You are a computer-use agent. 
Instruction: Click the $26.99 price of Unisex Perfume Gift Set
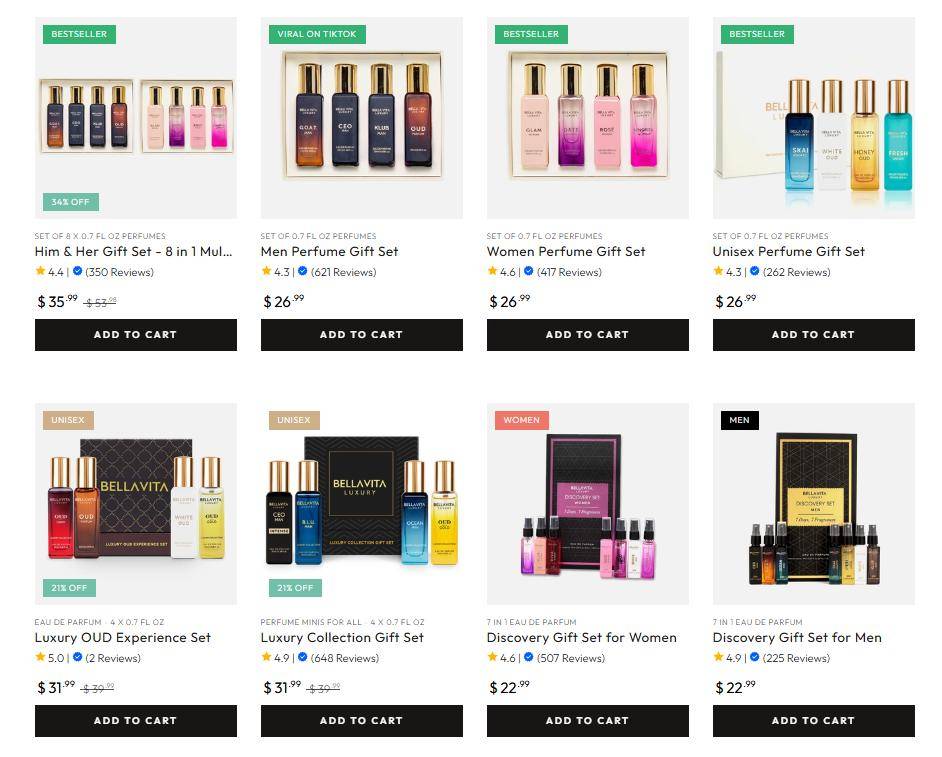[735, 301]
